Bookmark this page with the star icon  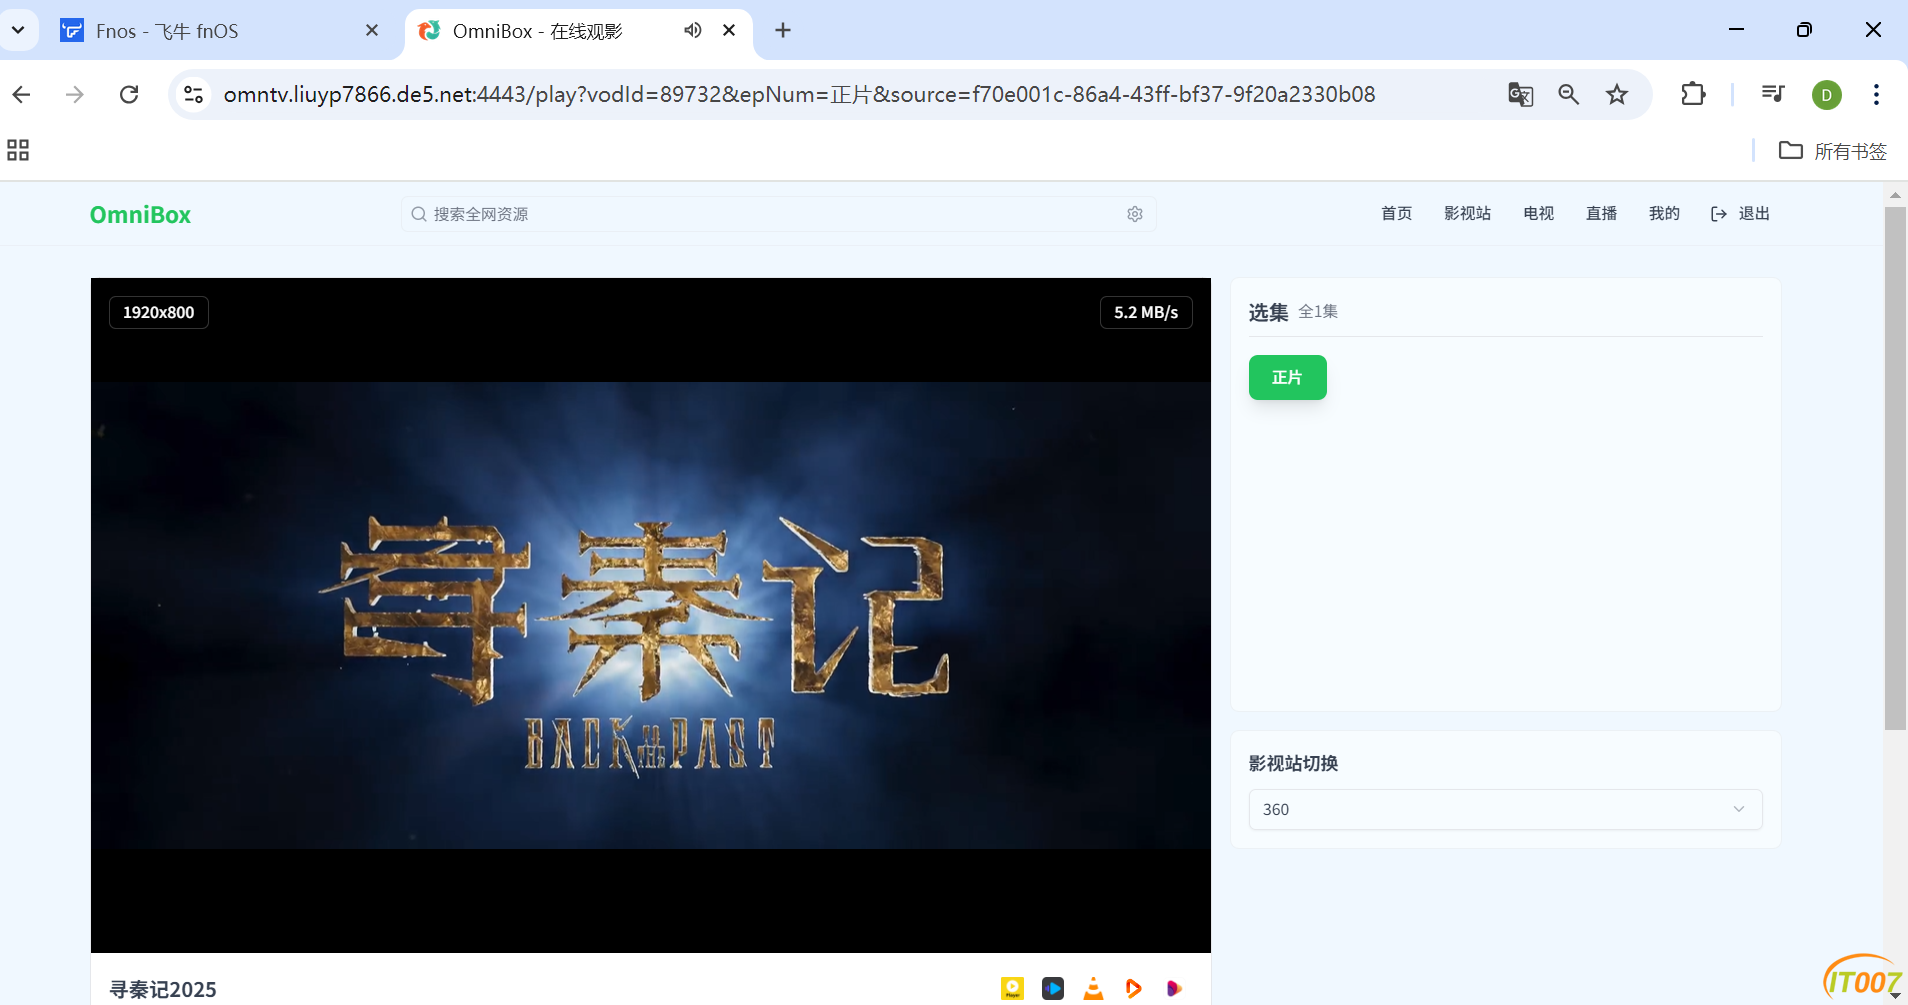1616,94
